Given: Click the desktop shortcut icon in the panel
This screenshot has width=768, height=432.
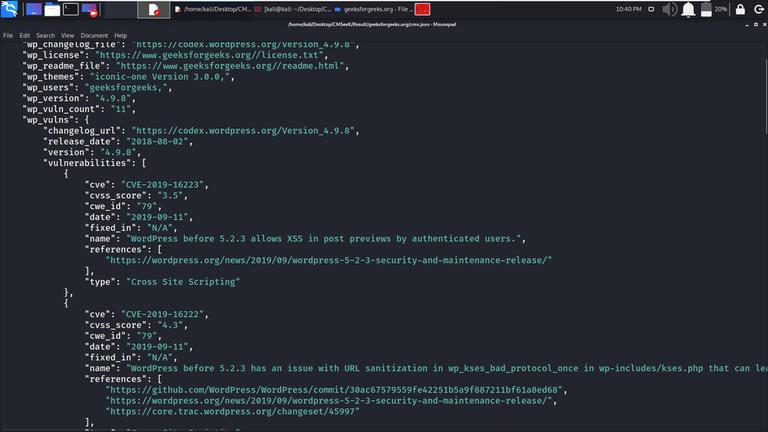Looking at the screenshot, I should point(33,9).
